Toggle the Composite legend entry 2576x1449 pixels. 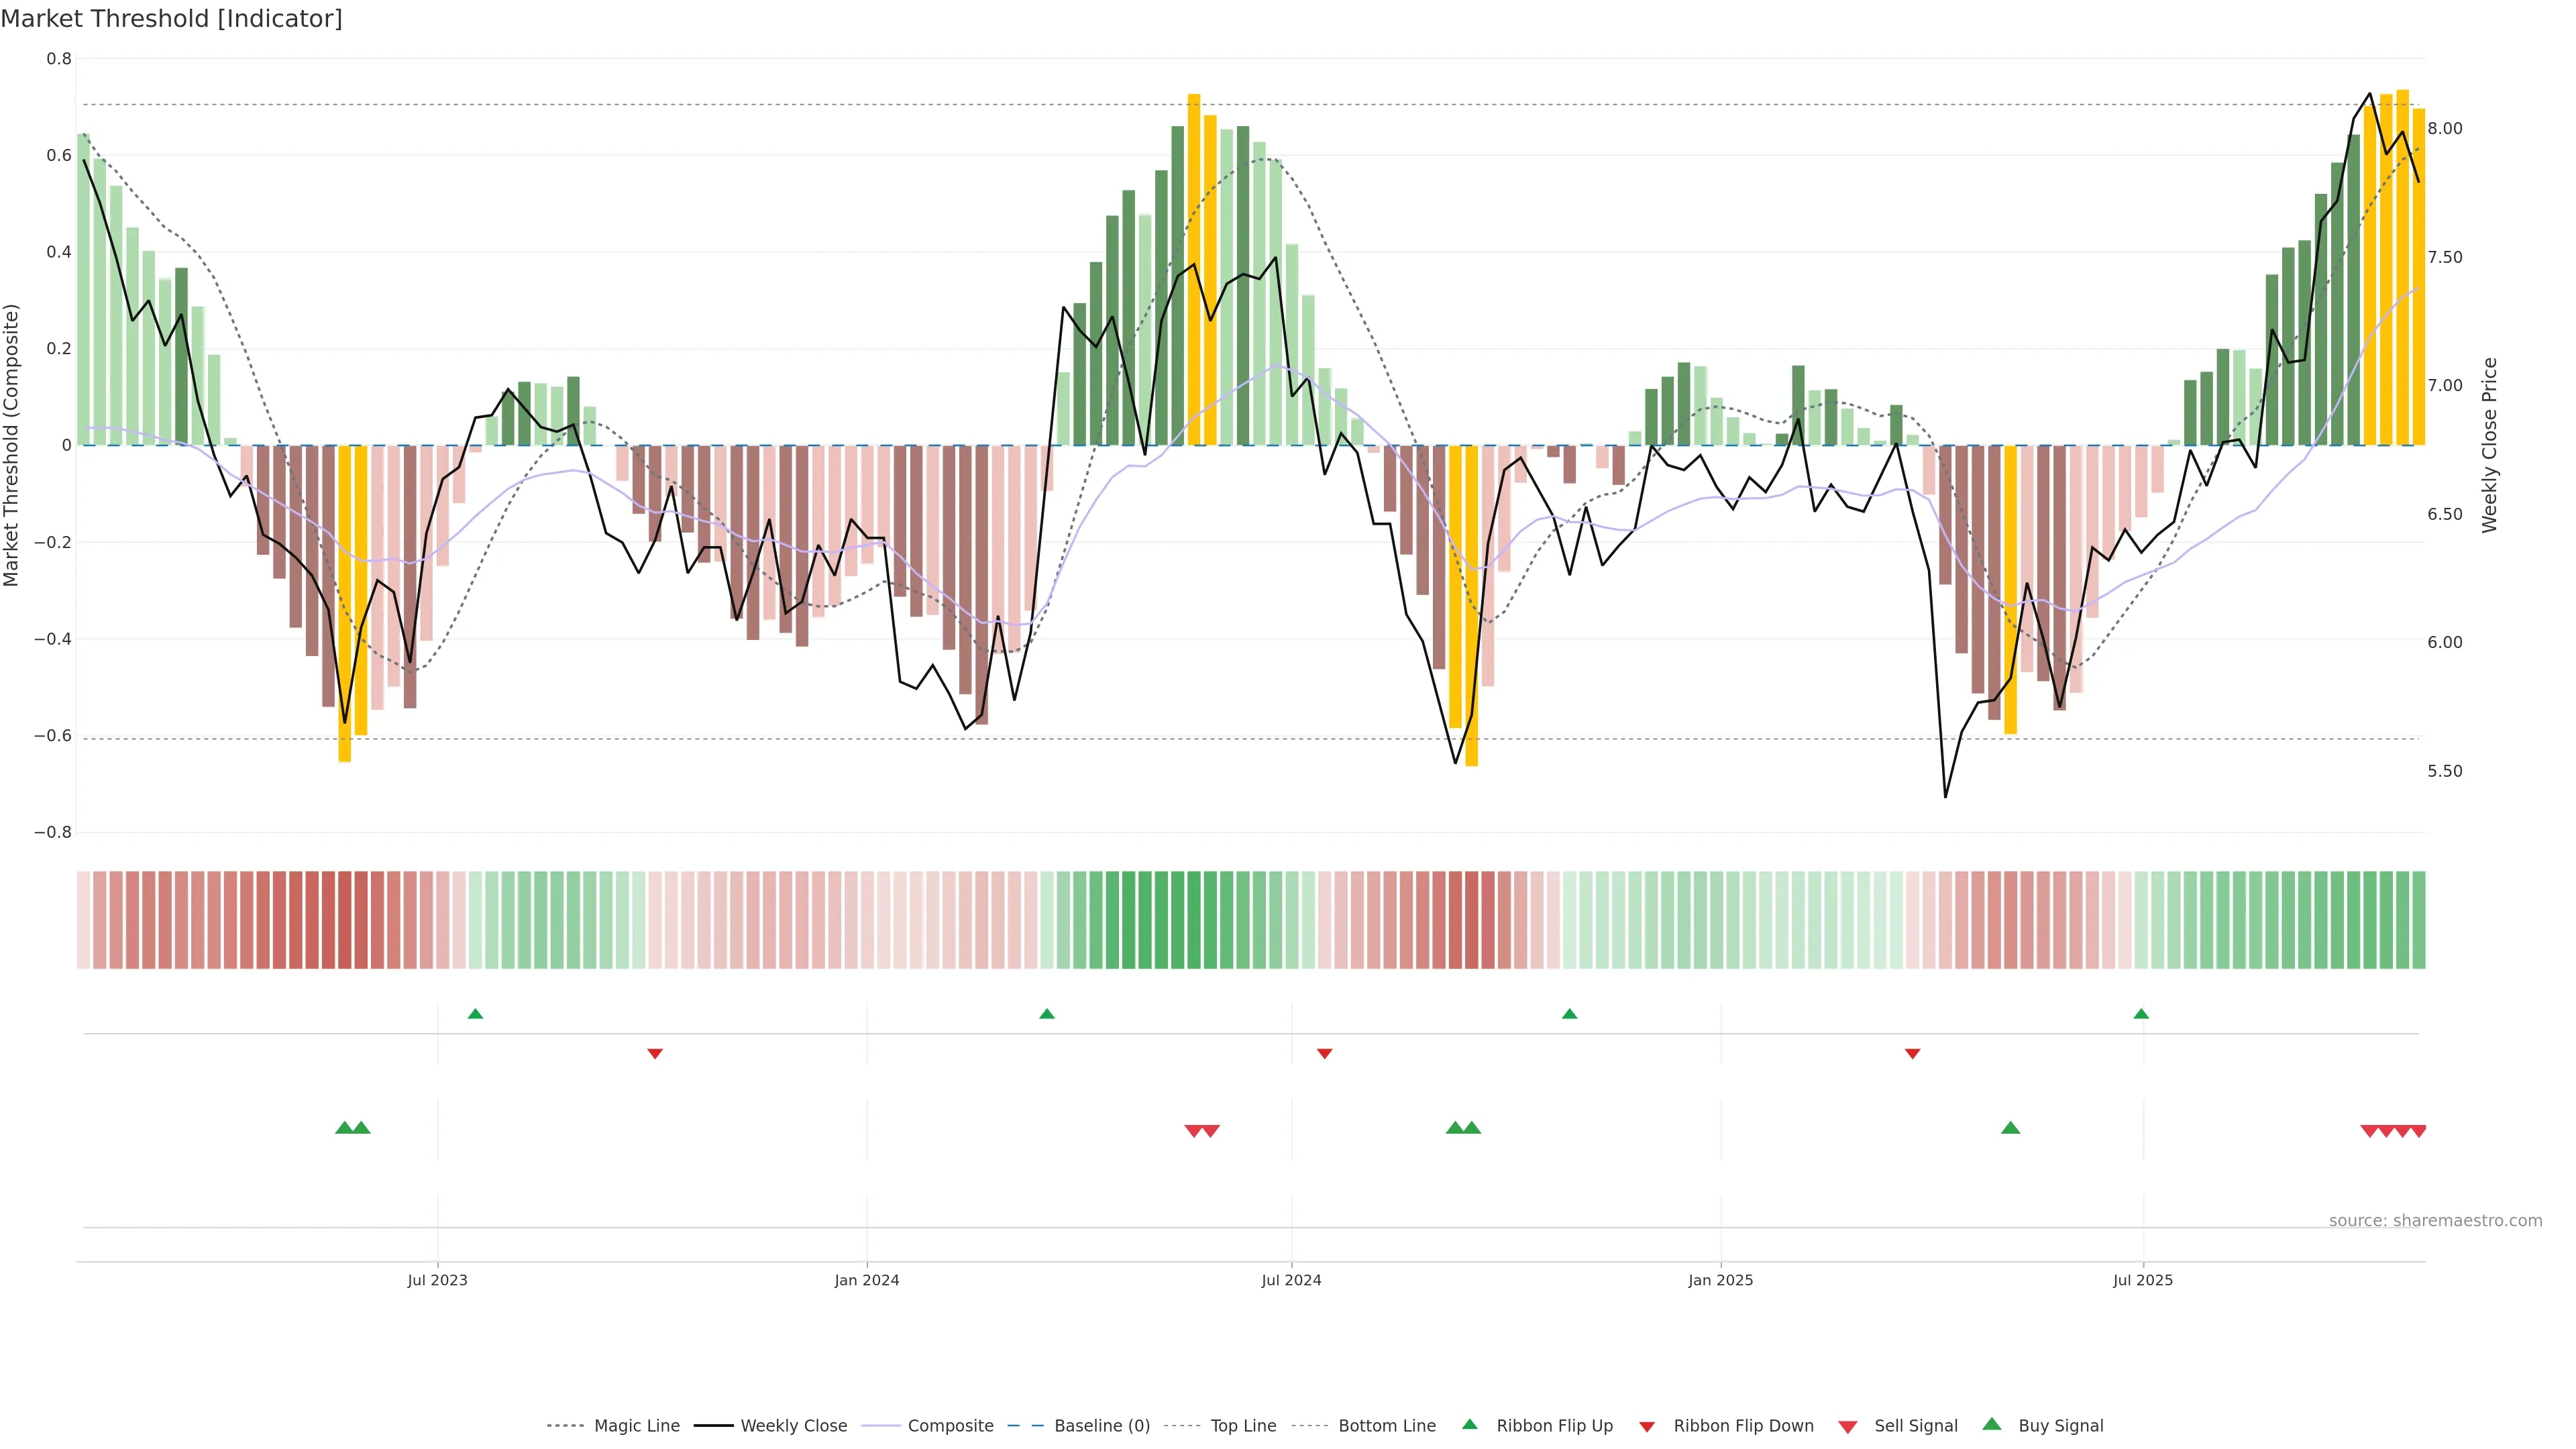[x=950, y=1426]
